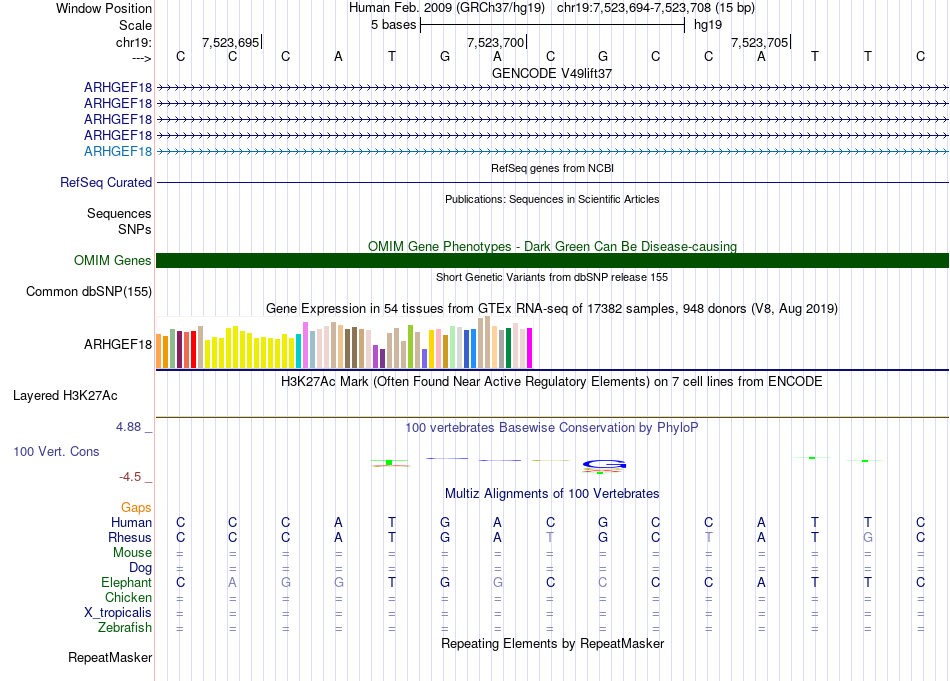Click the light-blue ARHGEF18 transcript label
Viewport: 950px width, 681px height.
click(x=118, y=151)
